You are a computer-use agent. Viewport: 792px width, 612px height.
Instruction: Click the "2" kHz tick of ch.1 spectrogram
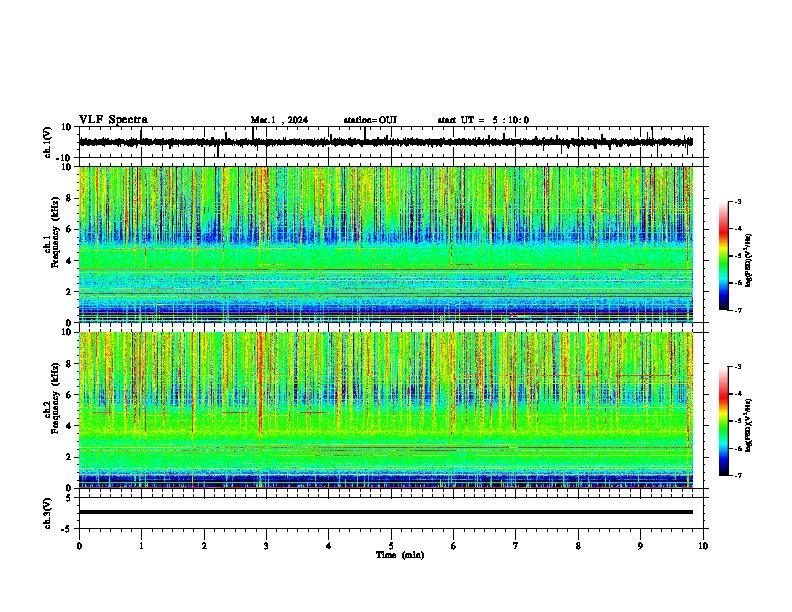point(69,292)
